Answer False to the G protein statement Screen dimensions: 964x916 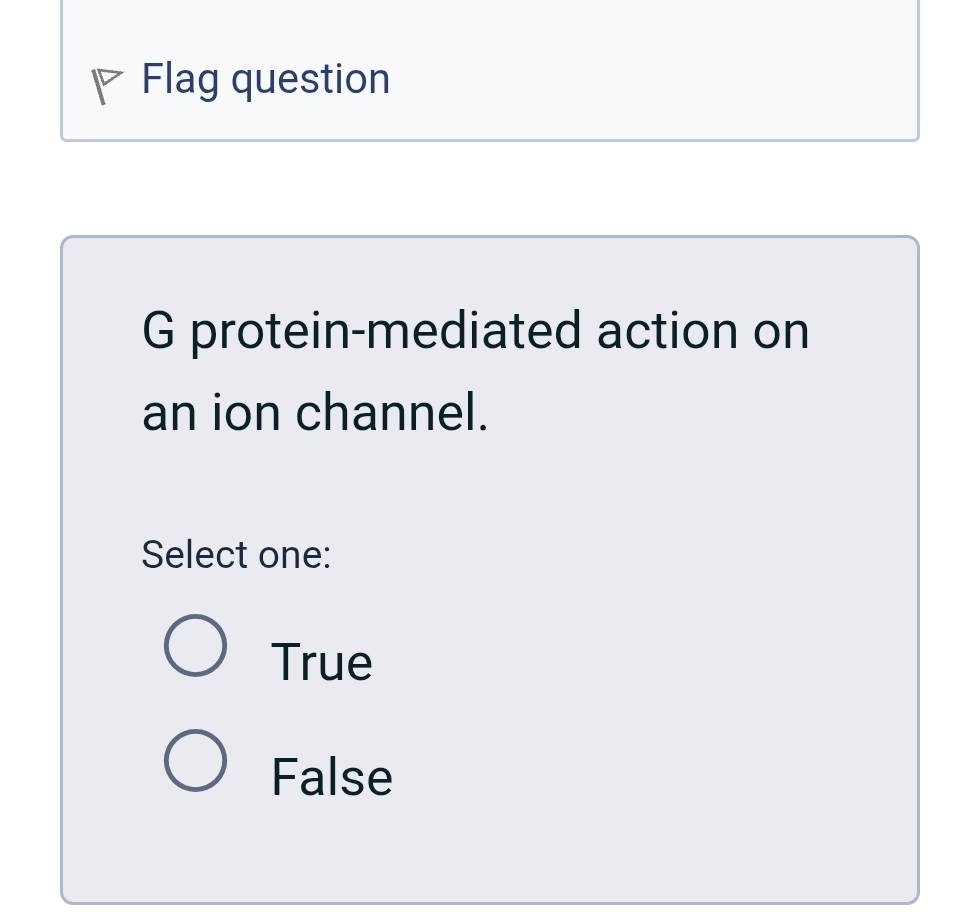coord(196,760)
